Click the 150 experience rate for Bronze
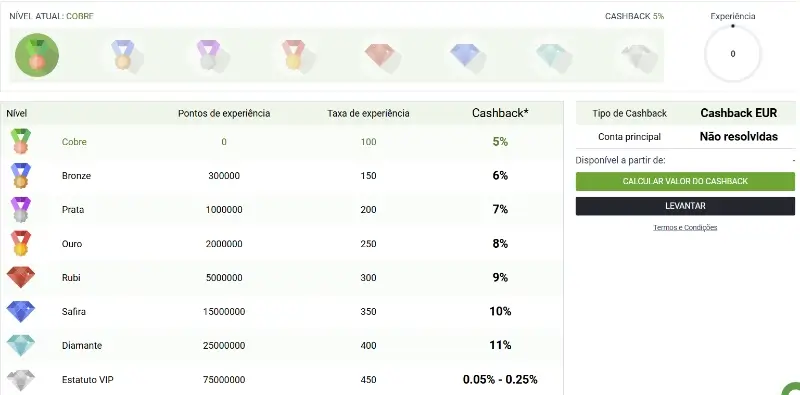 coord(368,176)
